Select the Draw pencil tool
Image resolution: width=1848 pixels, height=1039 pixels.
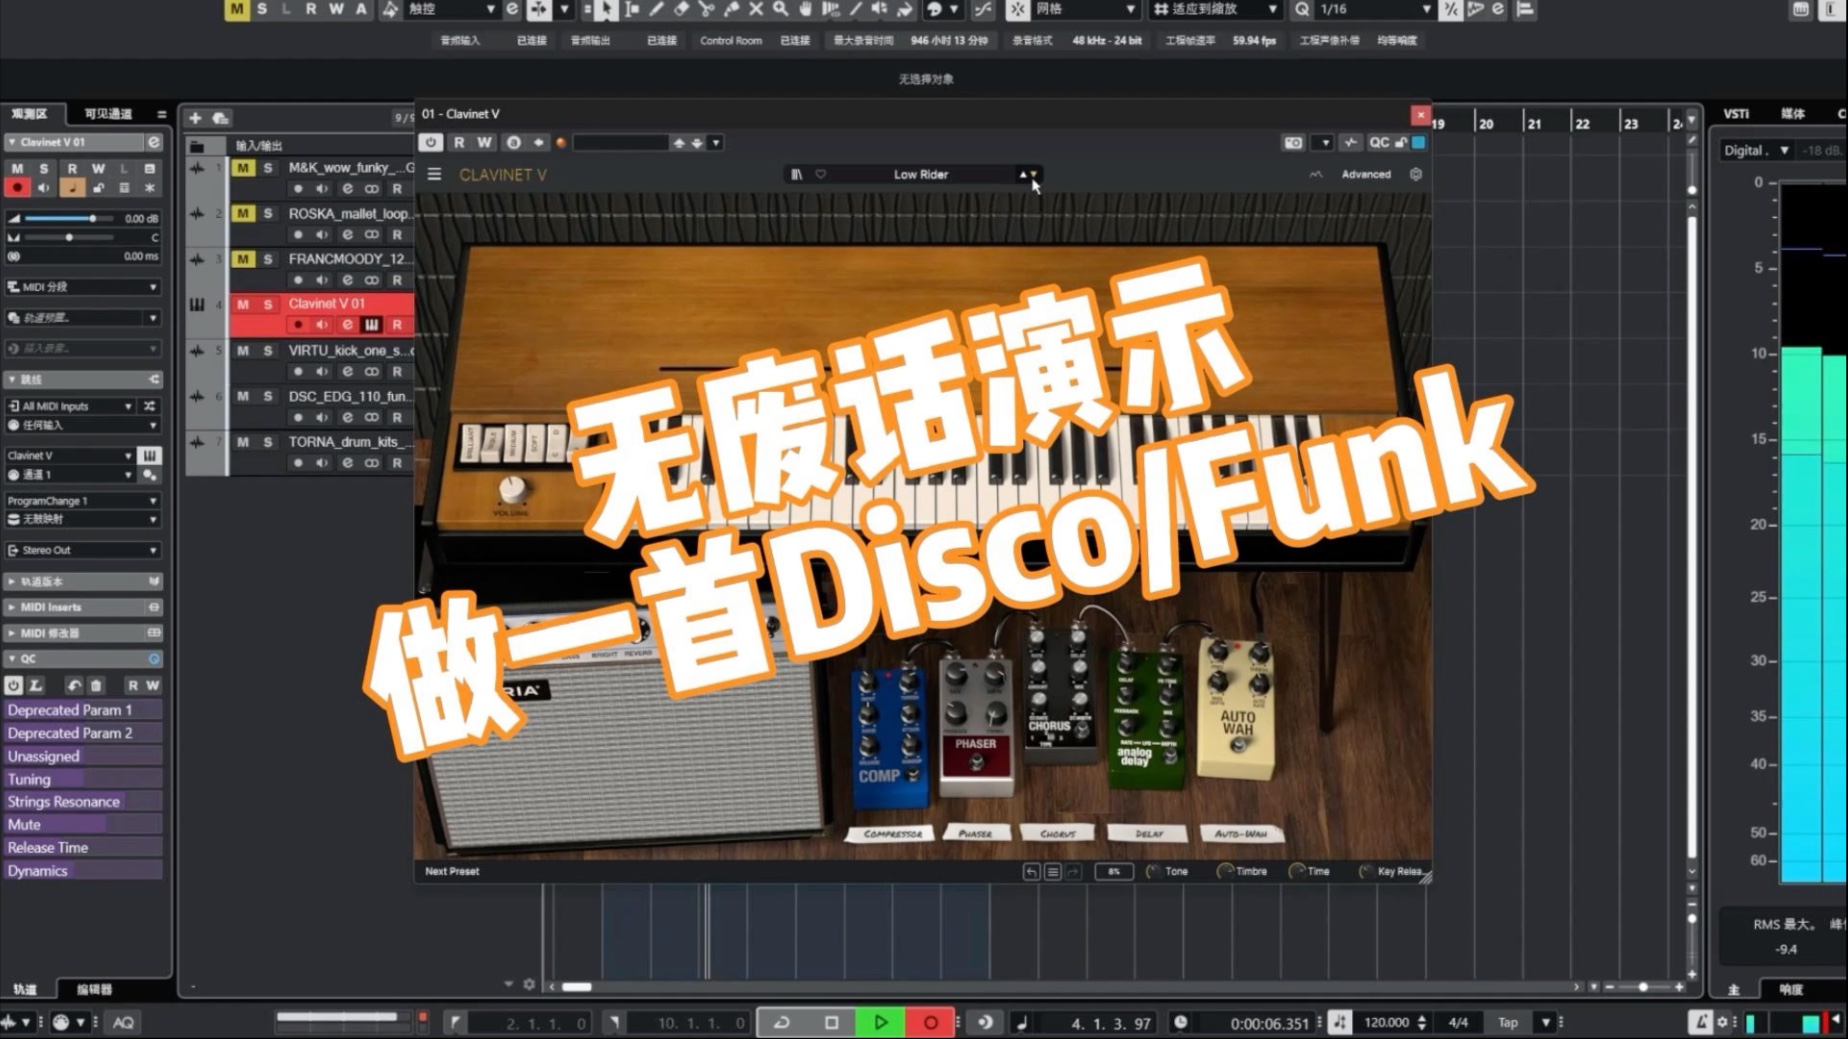pos(656,9)
